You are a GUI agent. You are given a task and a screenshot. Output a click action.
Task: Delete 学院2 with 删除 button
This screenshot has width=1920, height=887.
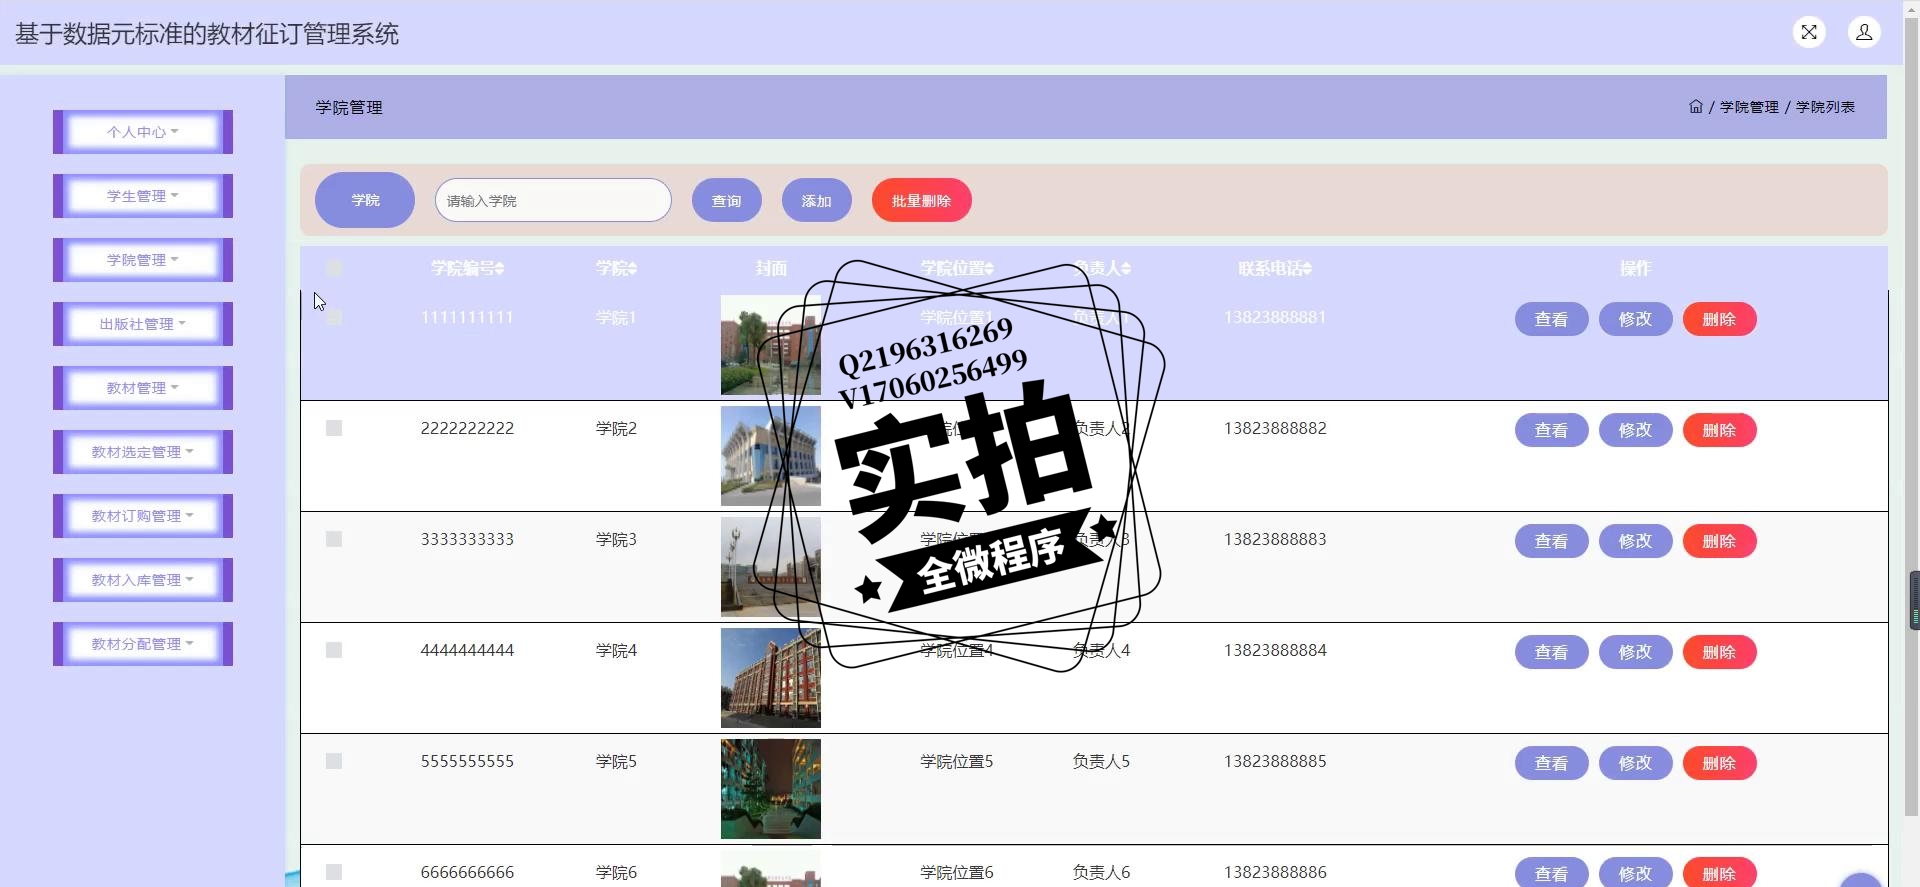pyautogui.click(x=1719, y=430)
